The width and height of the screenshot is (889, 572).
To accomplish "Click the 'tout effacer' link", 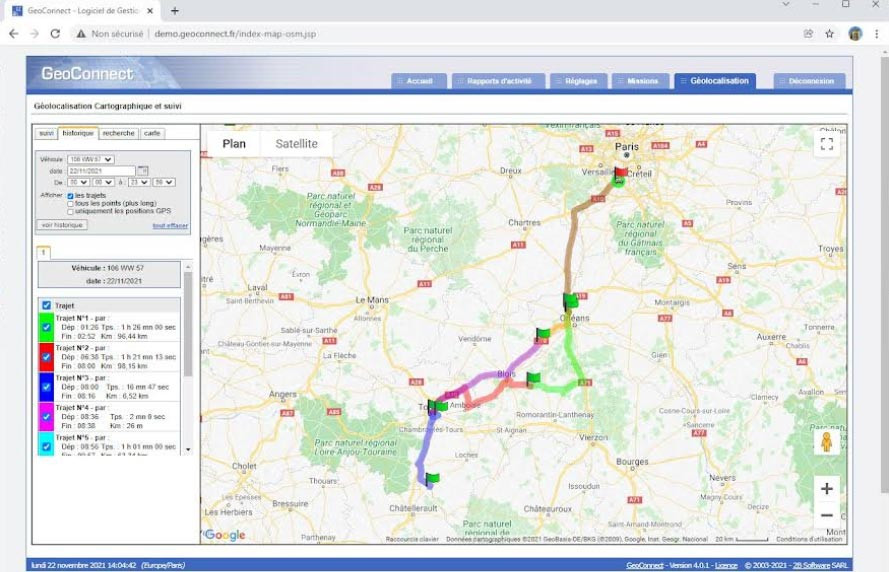I will 170,226.
